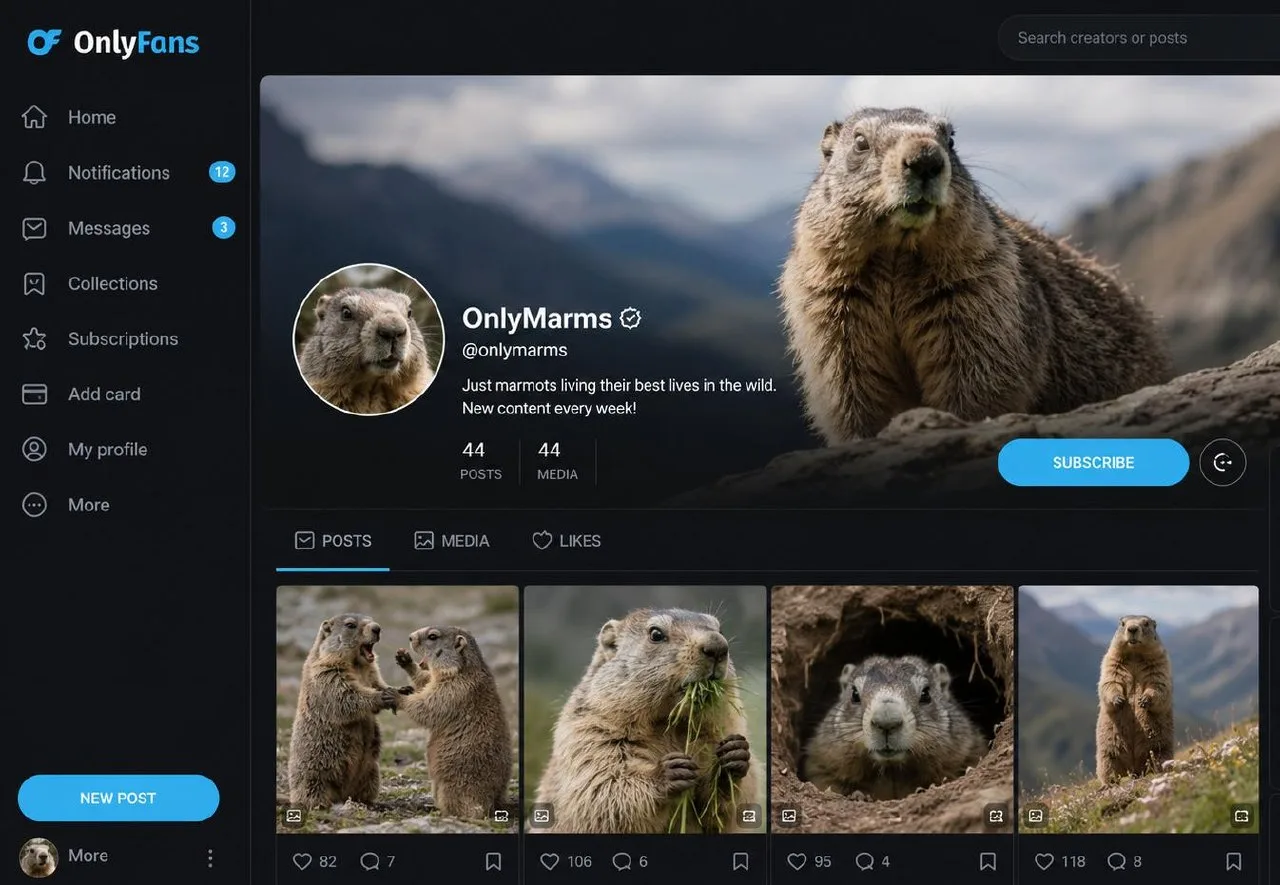Bookmark the post with 106 likes
This screenshot has height=885, width=1280.
coord(741,861)
